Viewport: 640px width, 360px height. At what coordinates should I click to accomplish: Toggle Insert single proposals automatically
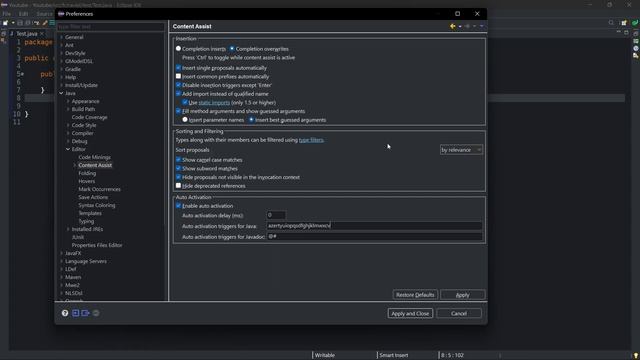[178, 68]
